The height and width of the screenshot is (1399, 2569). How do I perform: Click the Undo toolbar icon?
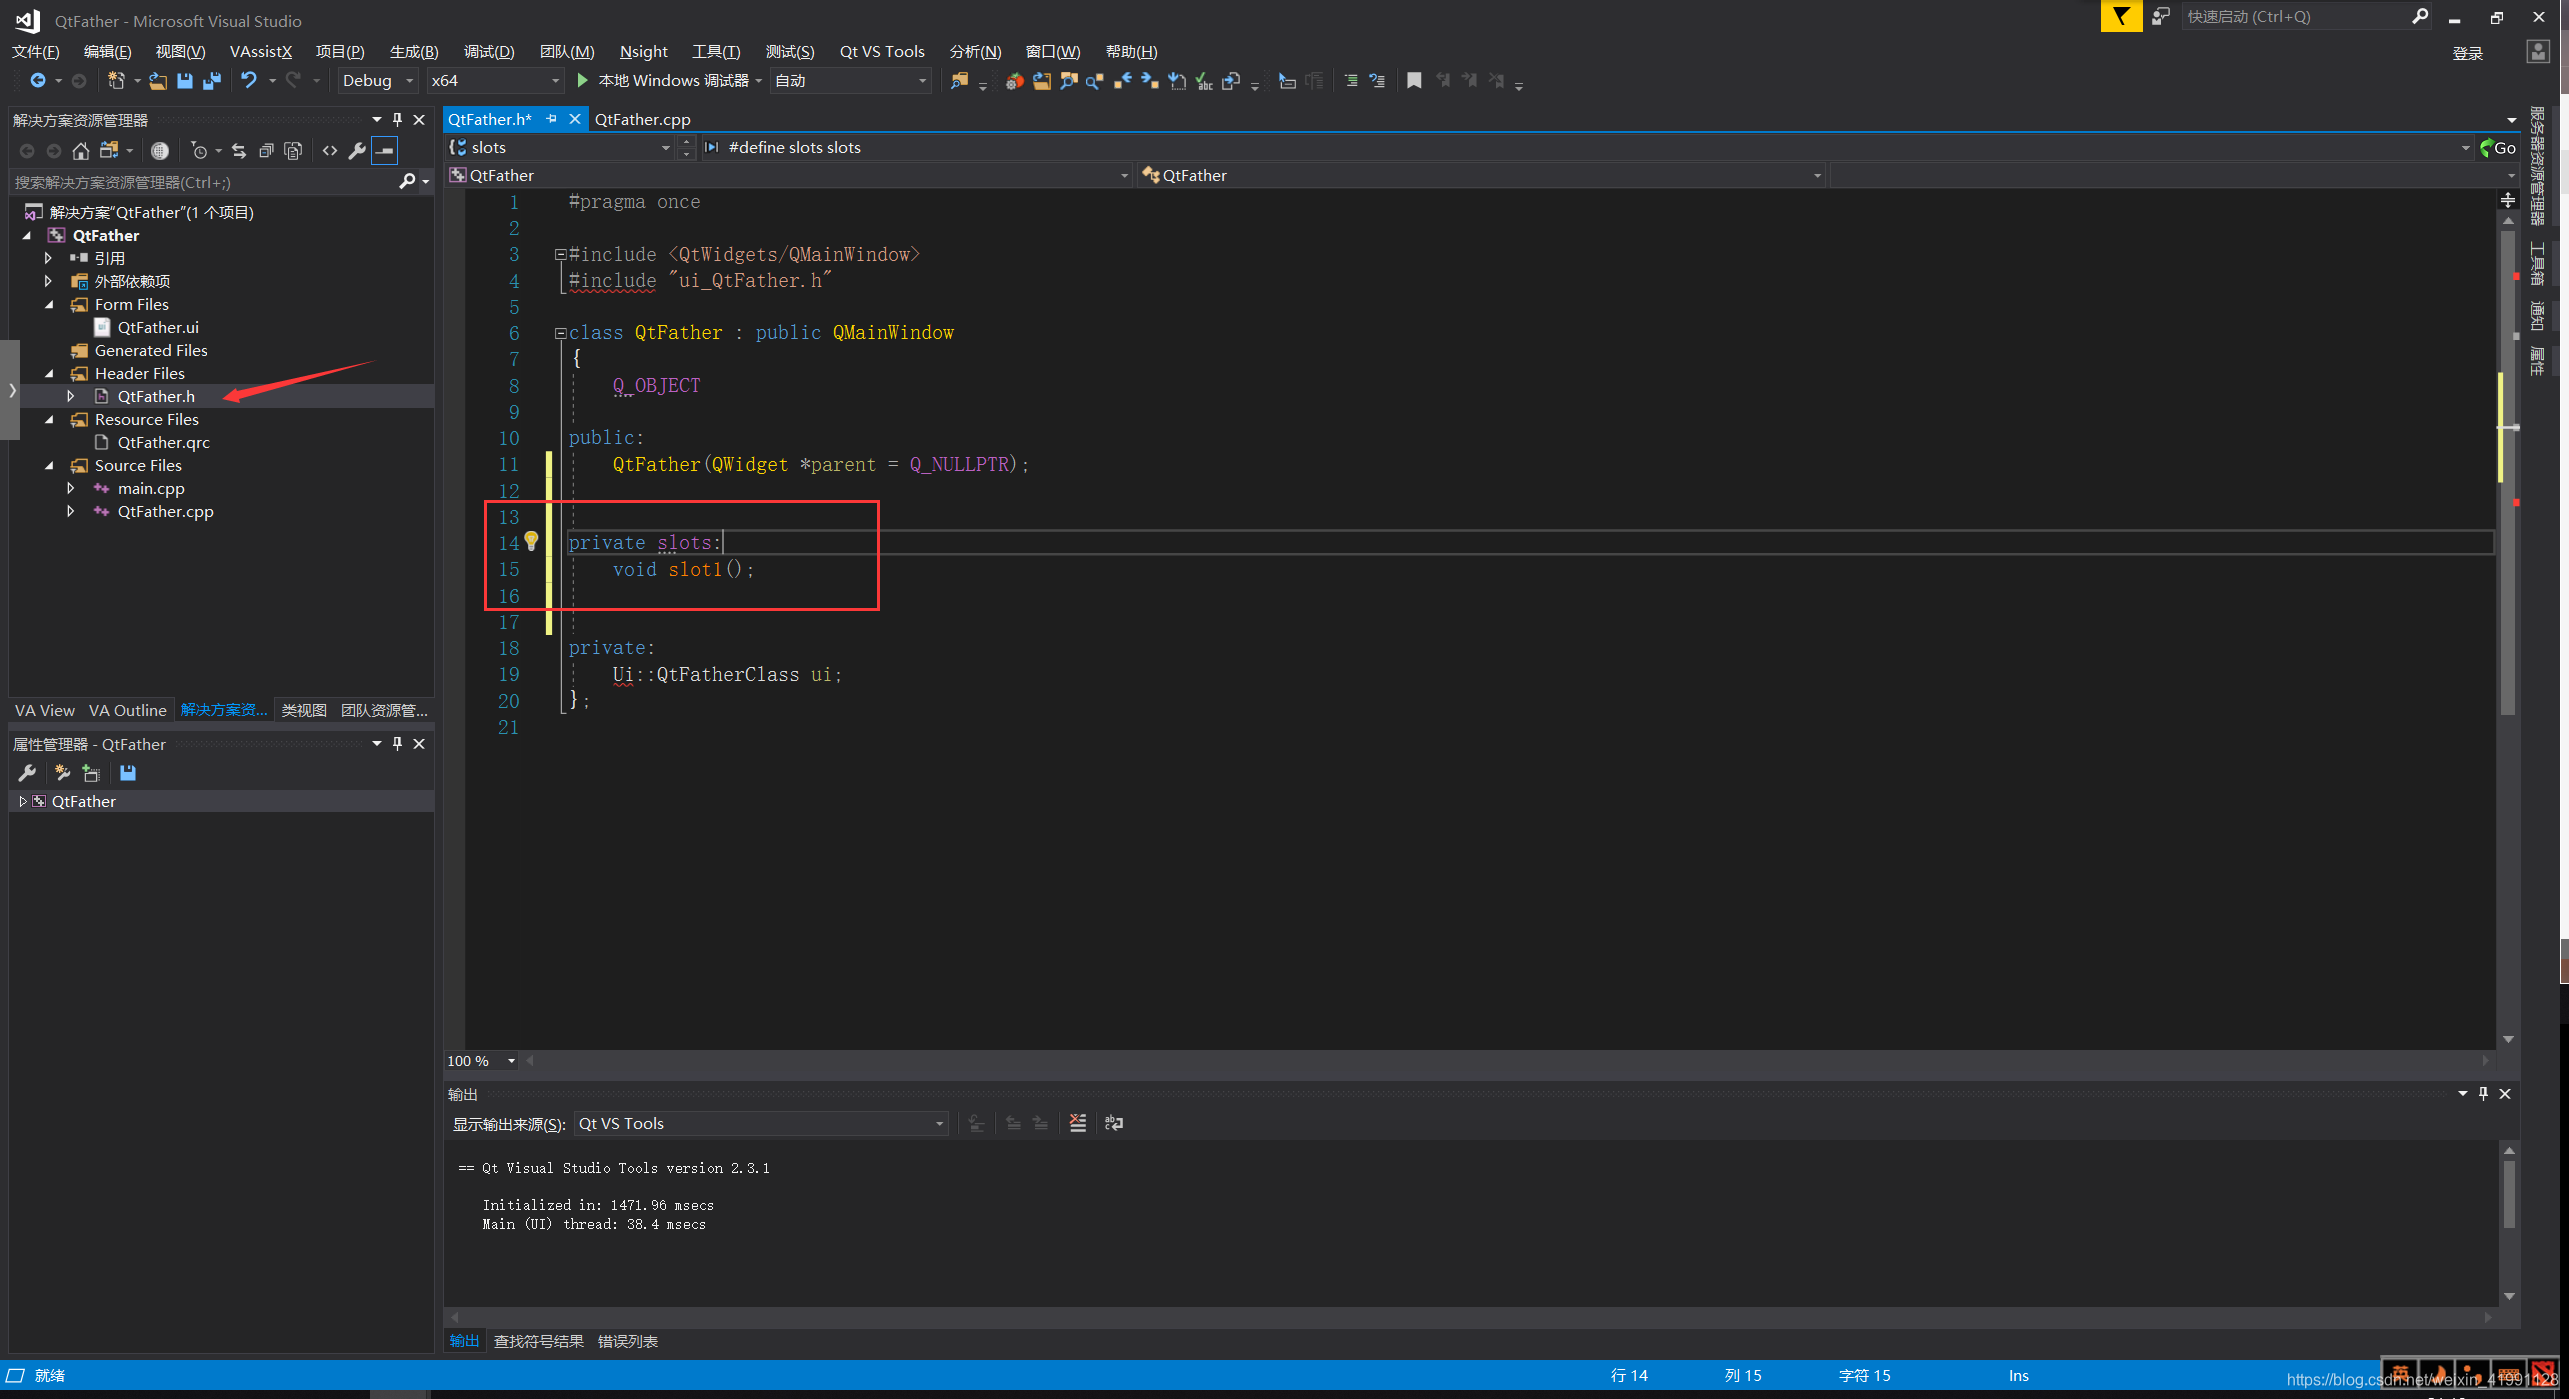249,81
